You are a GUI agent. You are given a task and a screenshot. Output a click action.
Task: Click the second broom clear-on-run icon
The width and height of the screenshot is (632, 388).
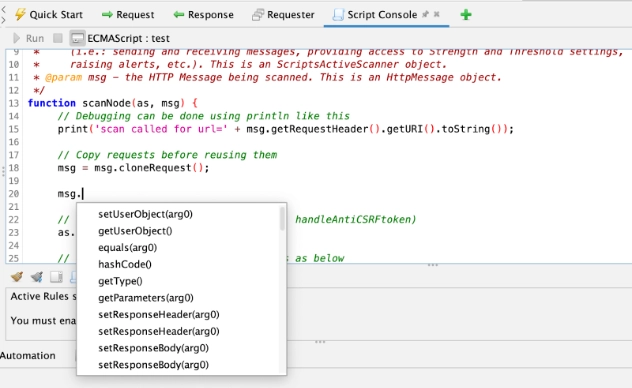[x=36, y=277]
